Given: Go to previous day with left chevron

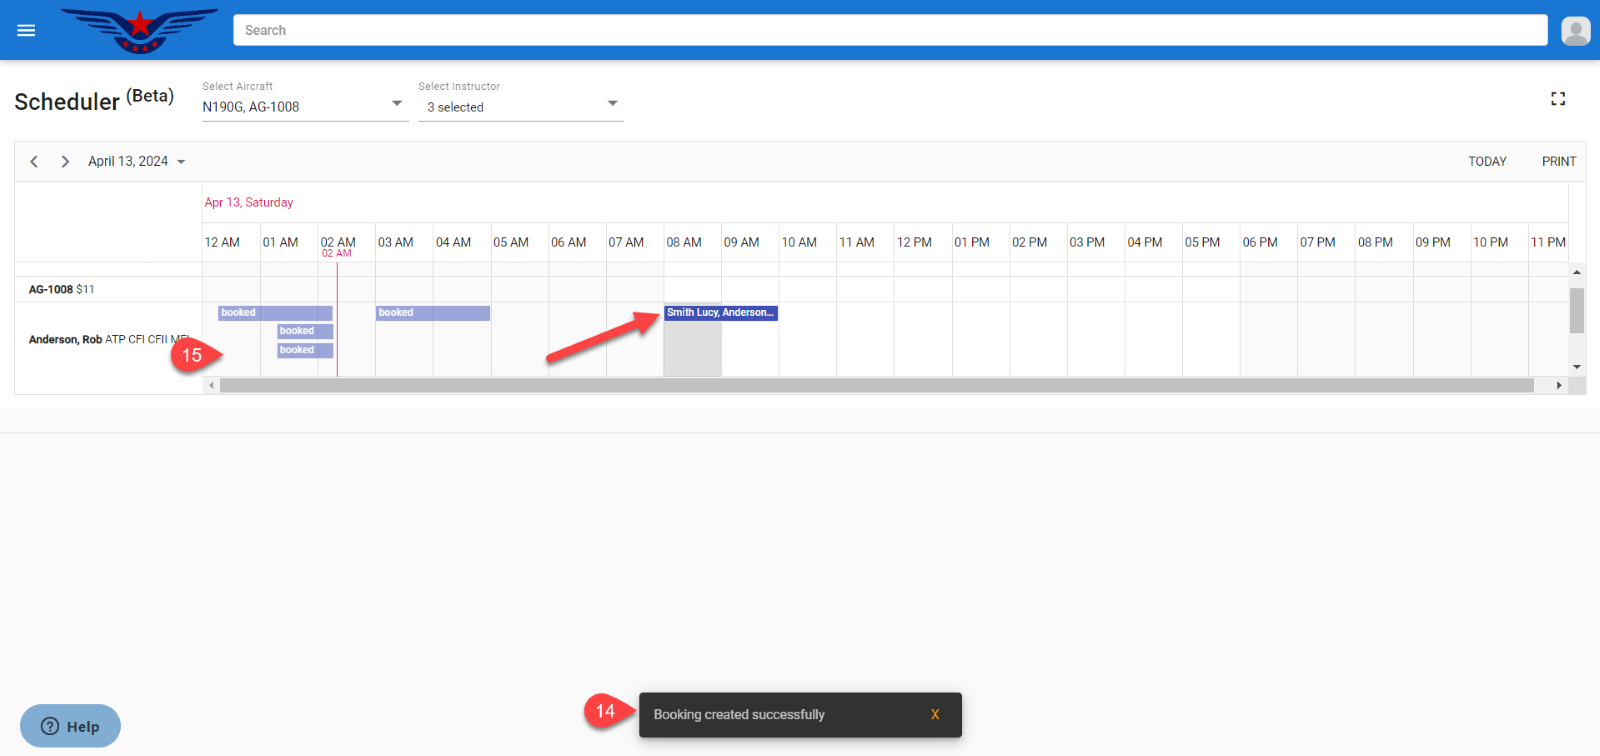Looking at the screenshot, I should tap(34, 161).
